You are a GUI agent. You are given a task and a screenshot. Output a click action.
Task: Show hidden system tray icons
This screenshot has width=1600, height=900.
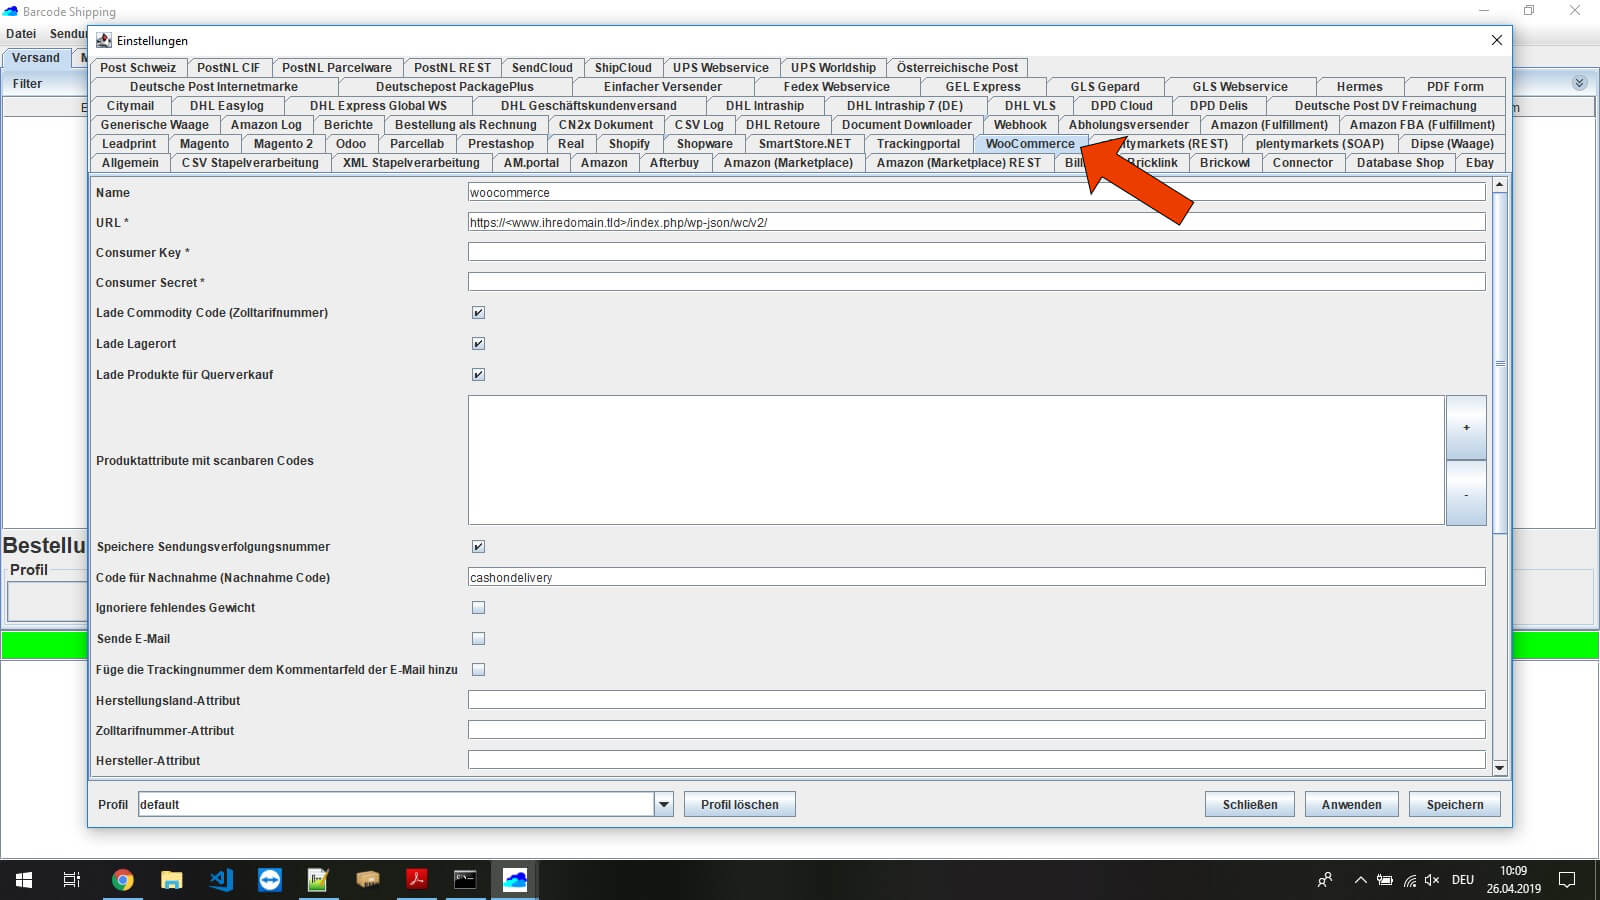point(1360,880)
